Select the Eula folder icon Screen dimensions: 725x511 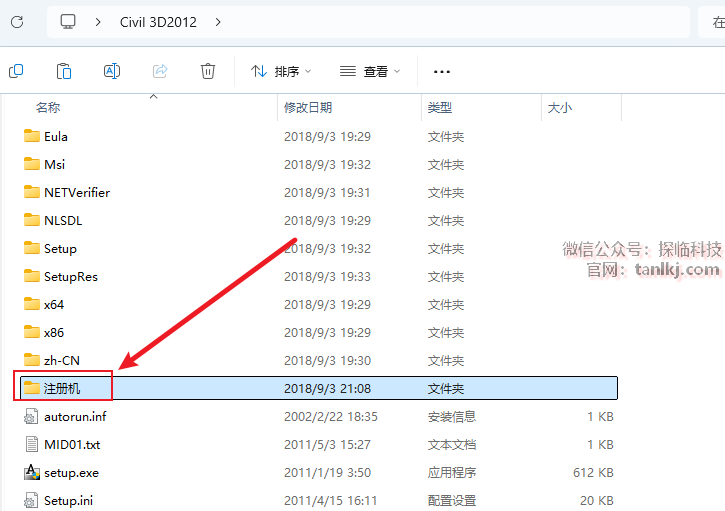tap(31, 136)
